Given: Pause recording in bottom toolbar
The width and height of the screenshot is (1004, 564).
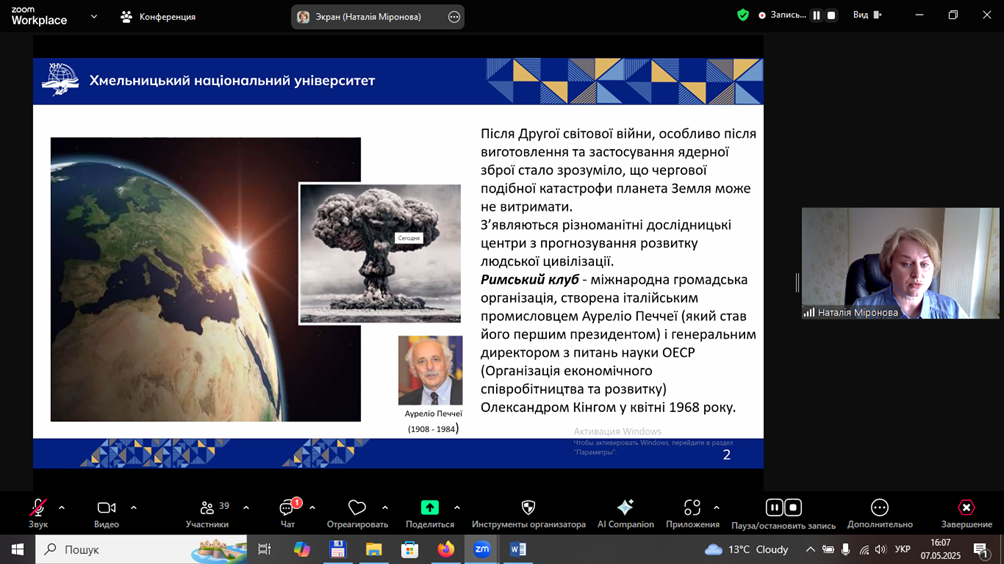Looking at the screenshot, I should (x=774, y=508).
